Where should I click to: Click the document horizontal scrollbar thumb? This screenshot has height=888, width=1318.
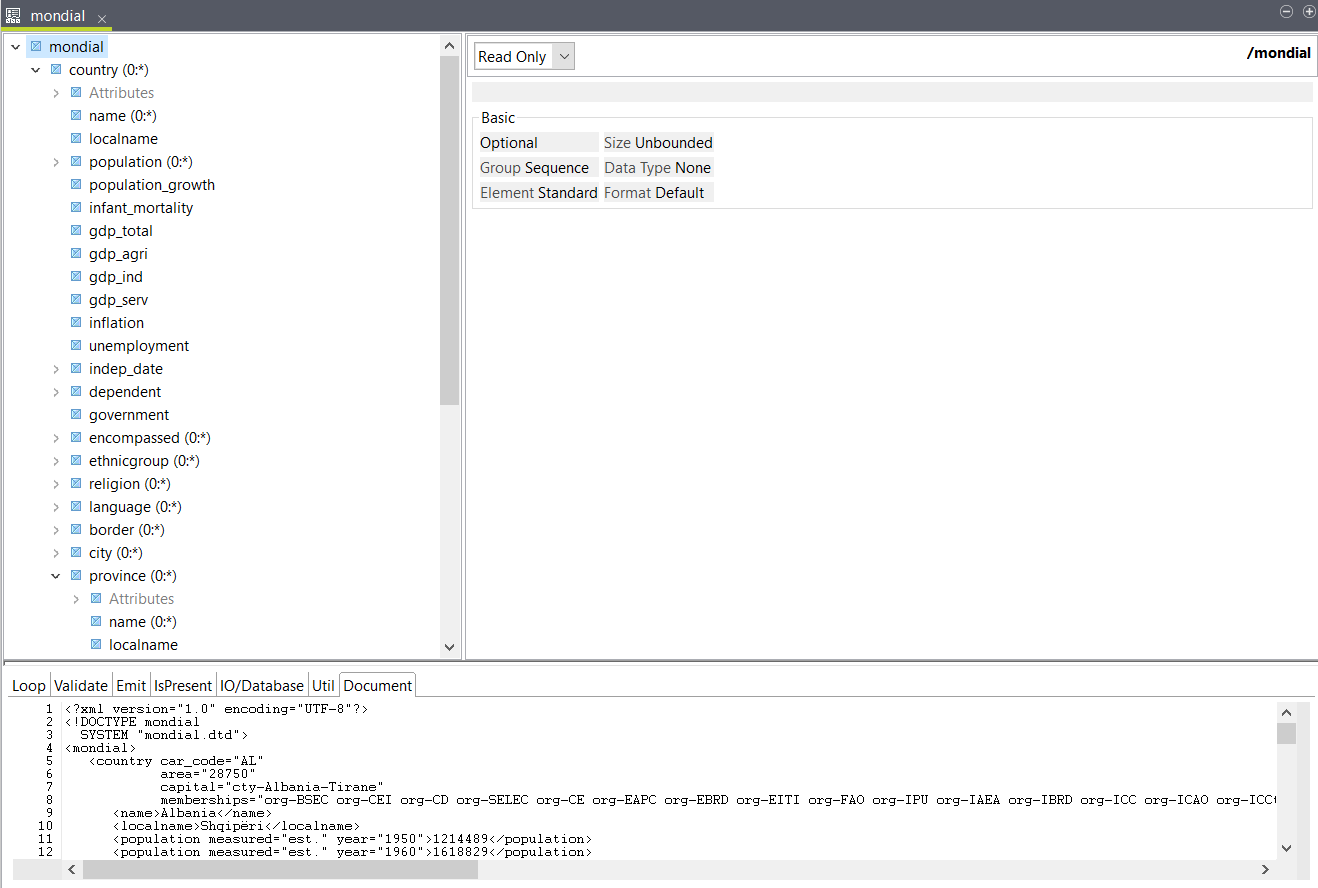tap(280, 870)
